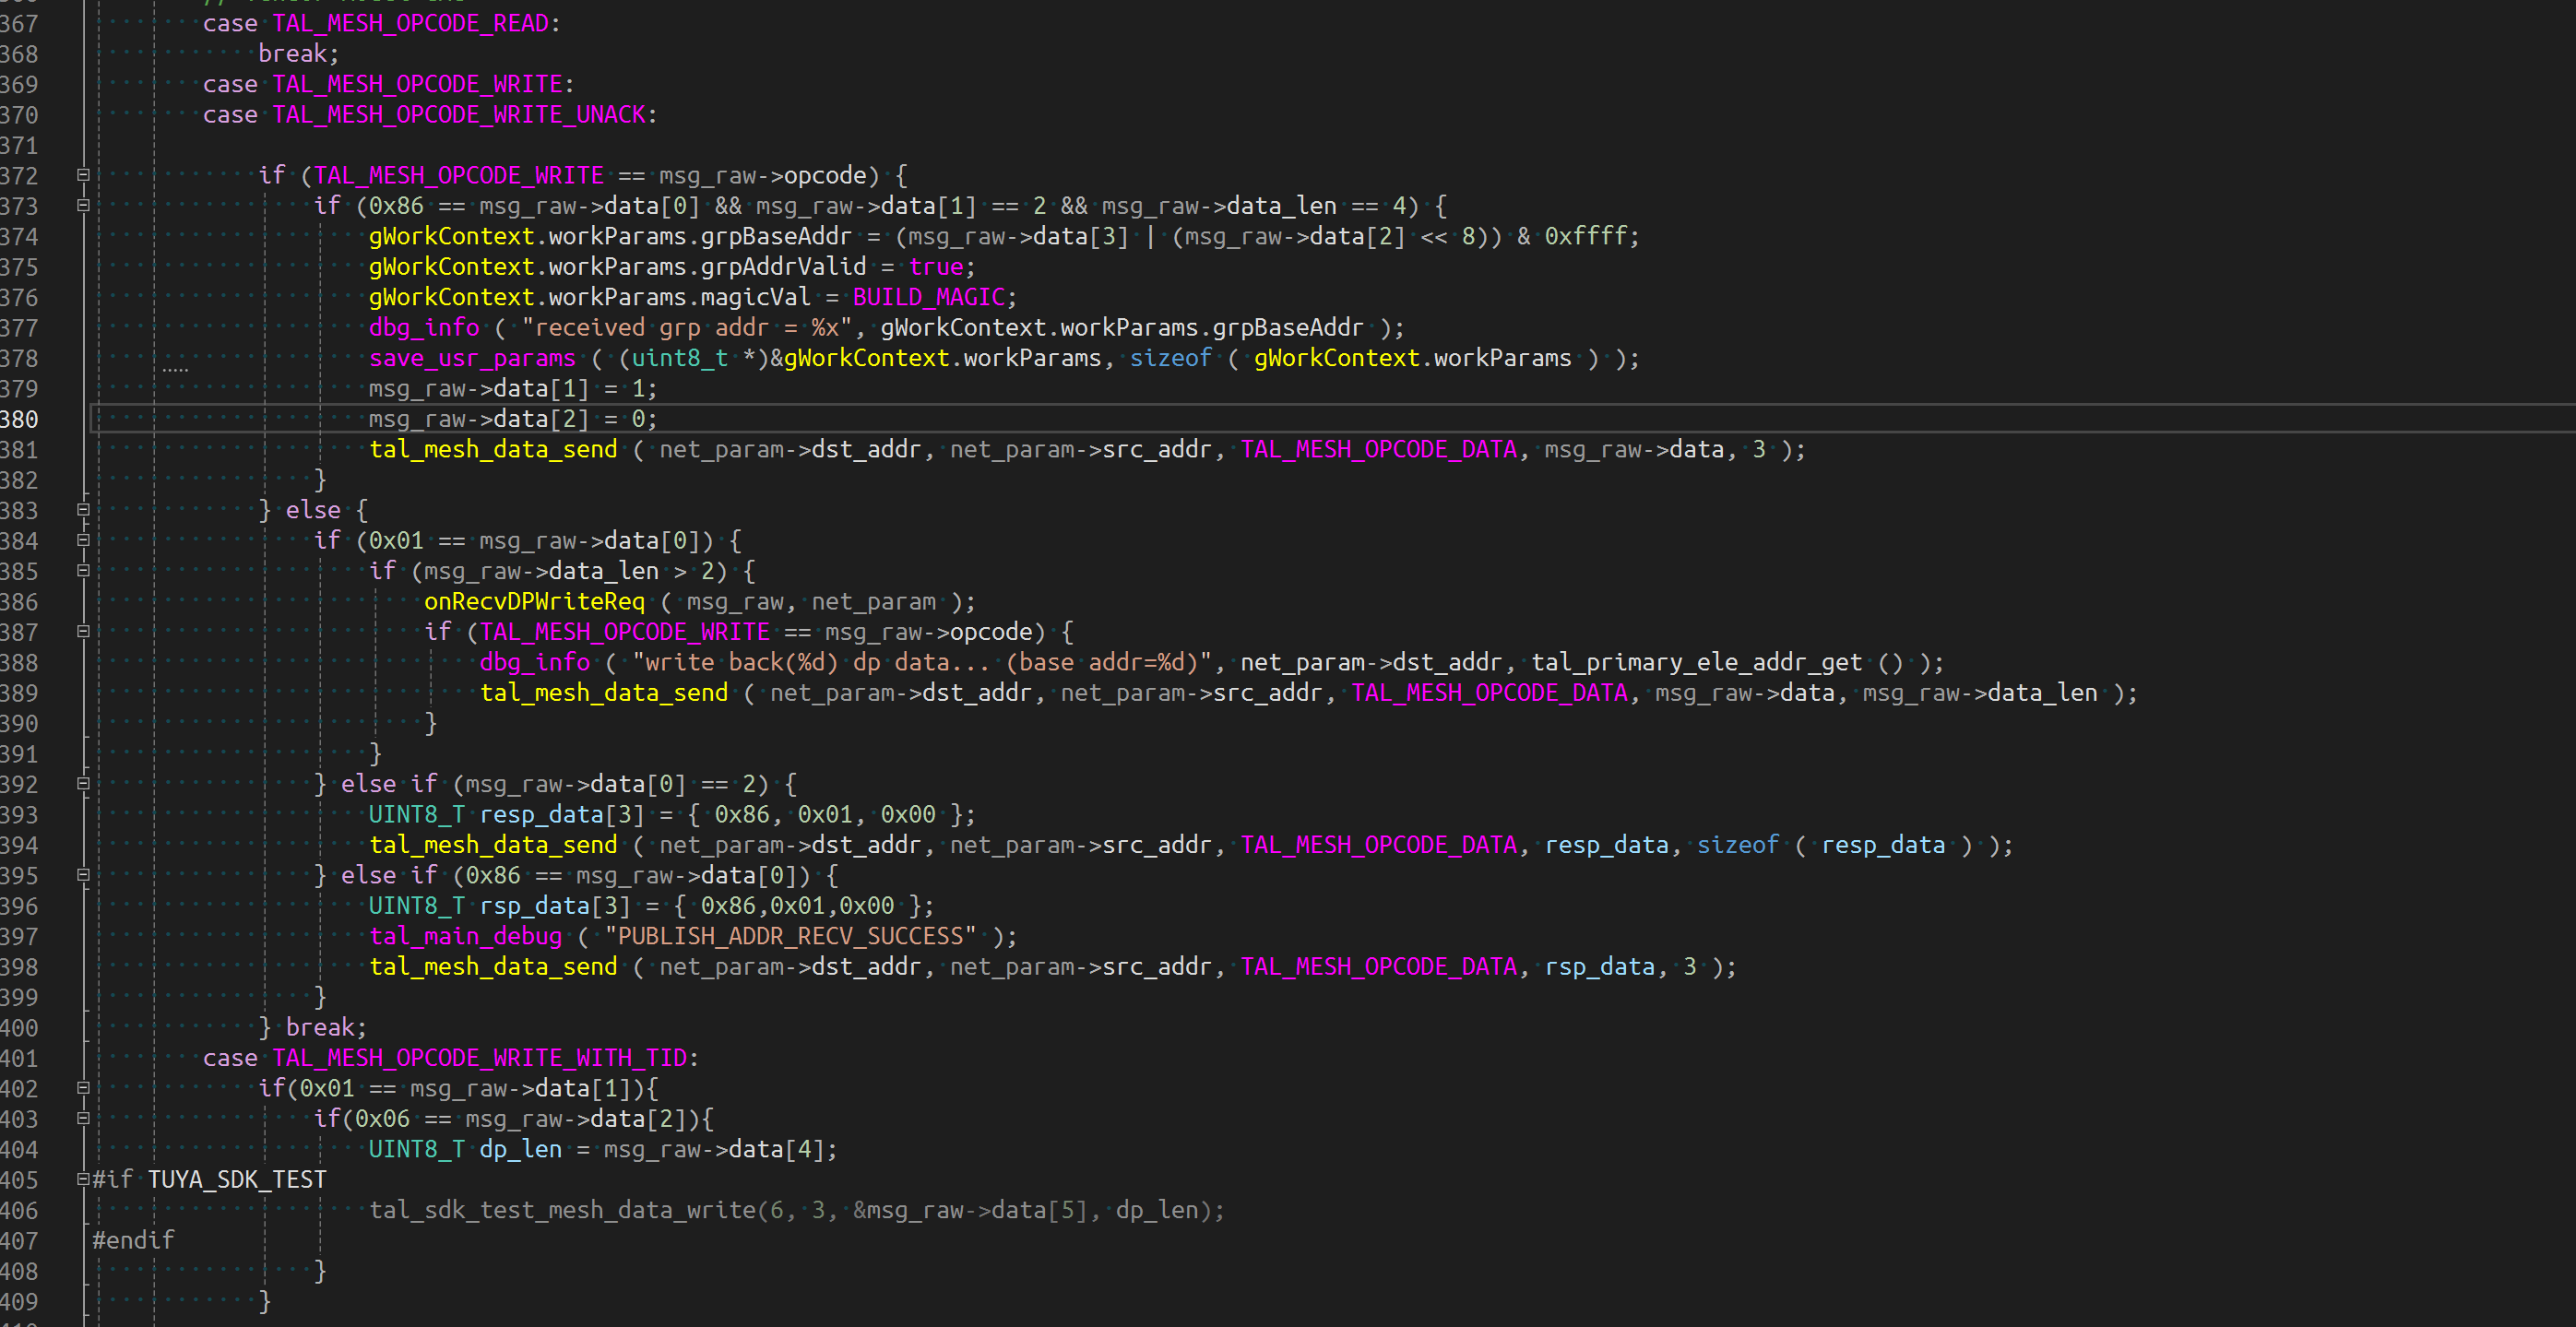Click line number 380 in the gutter
2576x1327 pixels.
pyautogui.click(x=20, y=419)
